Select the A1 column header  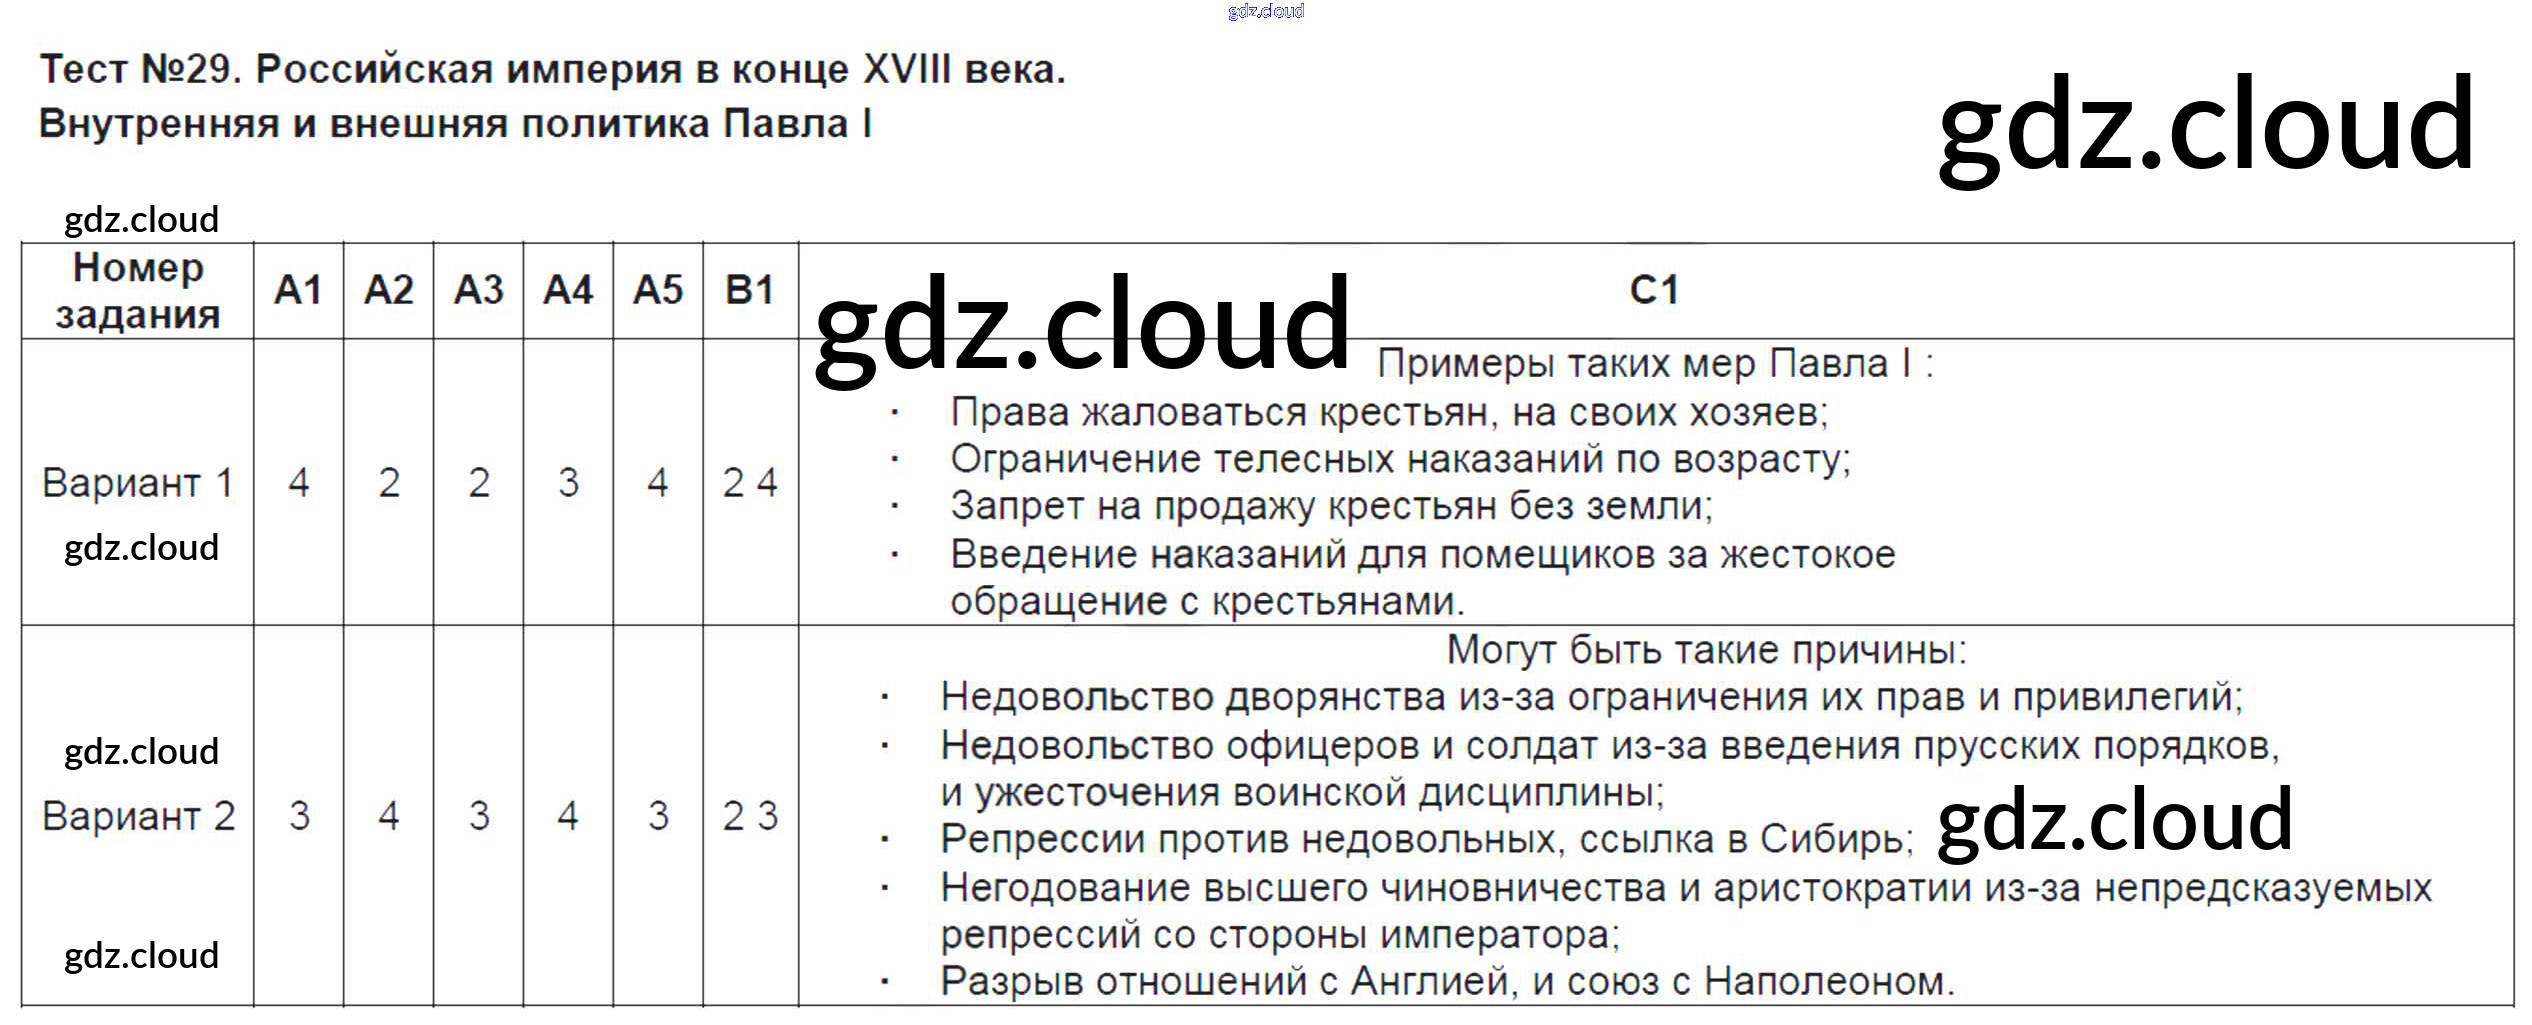click(x=298, y=291)
